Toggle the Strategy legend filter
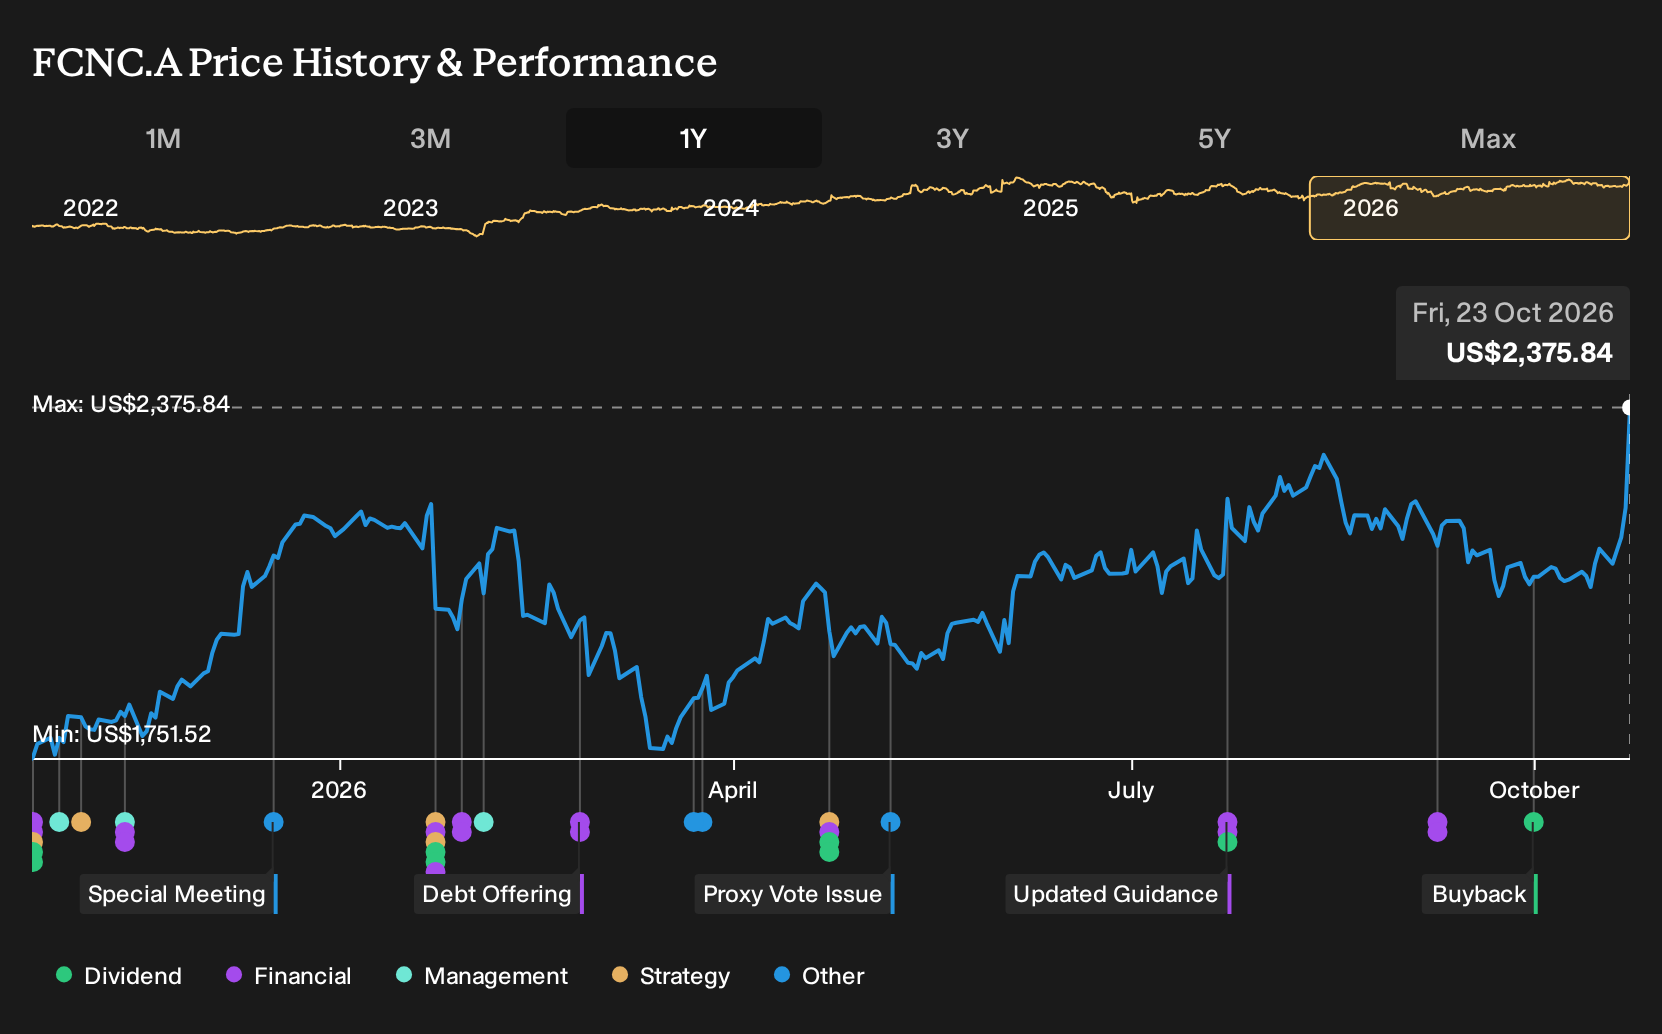This screenshot has width=1662, height=1034. click(x=671, y=976)
